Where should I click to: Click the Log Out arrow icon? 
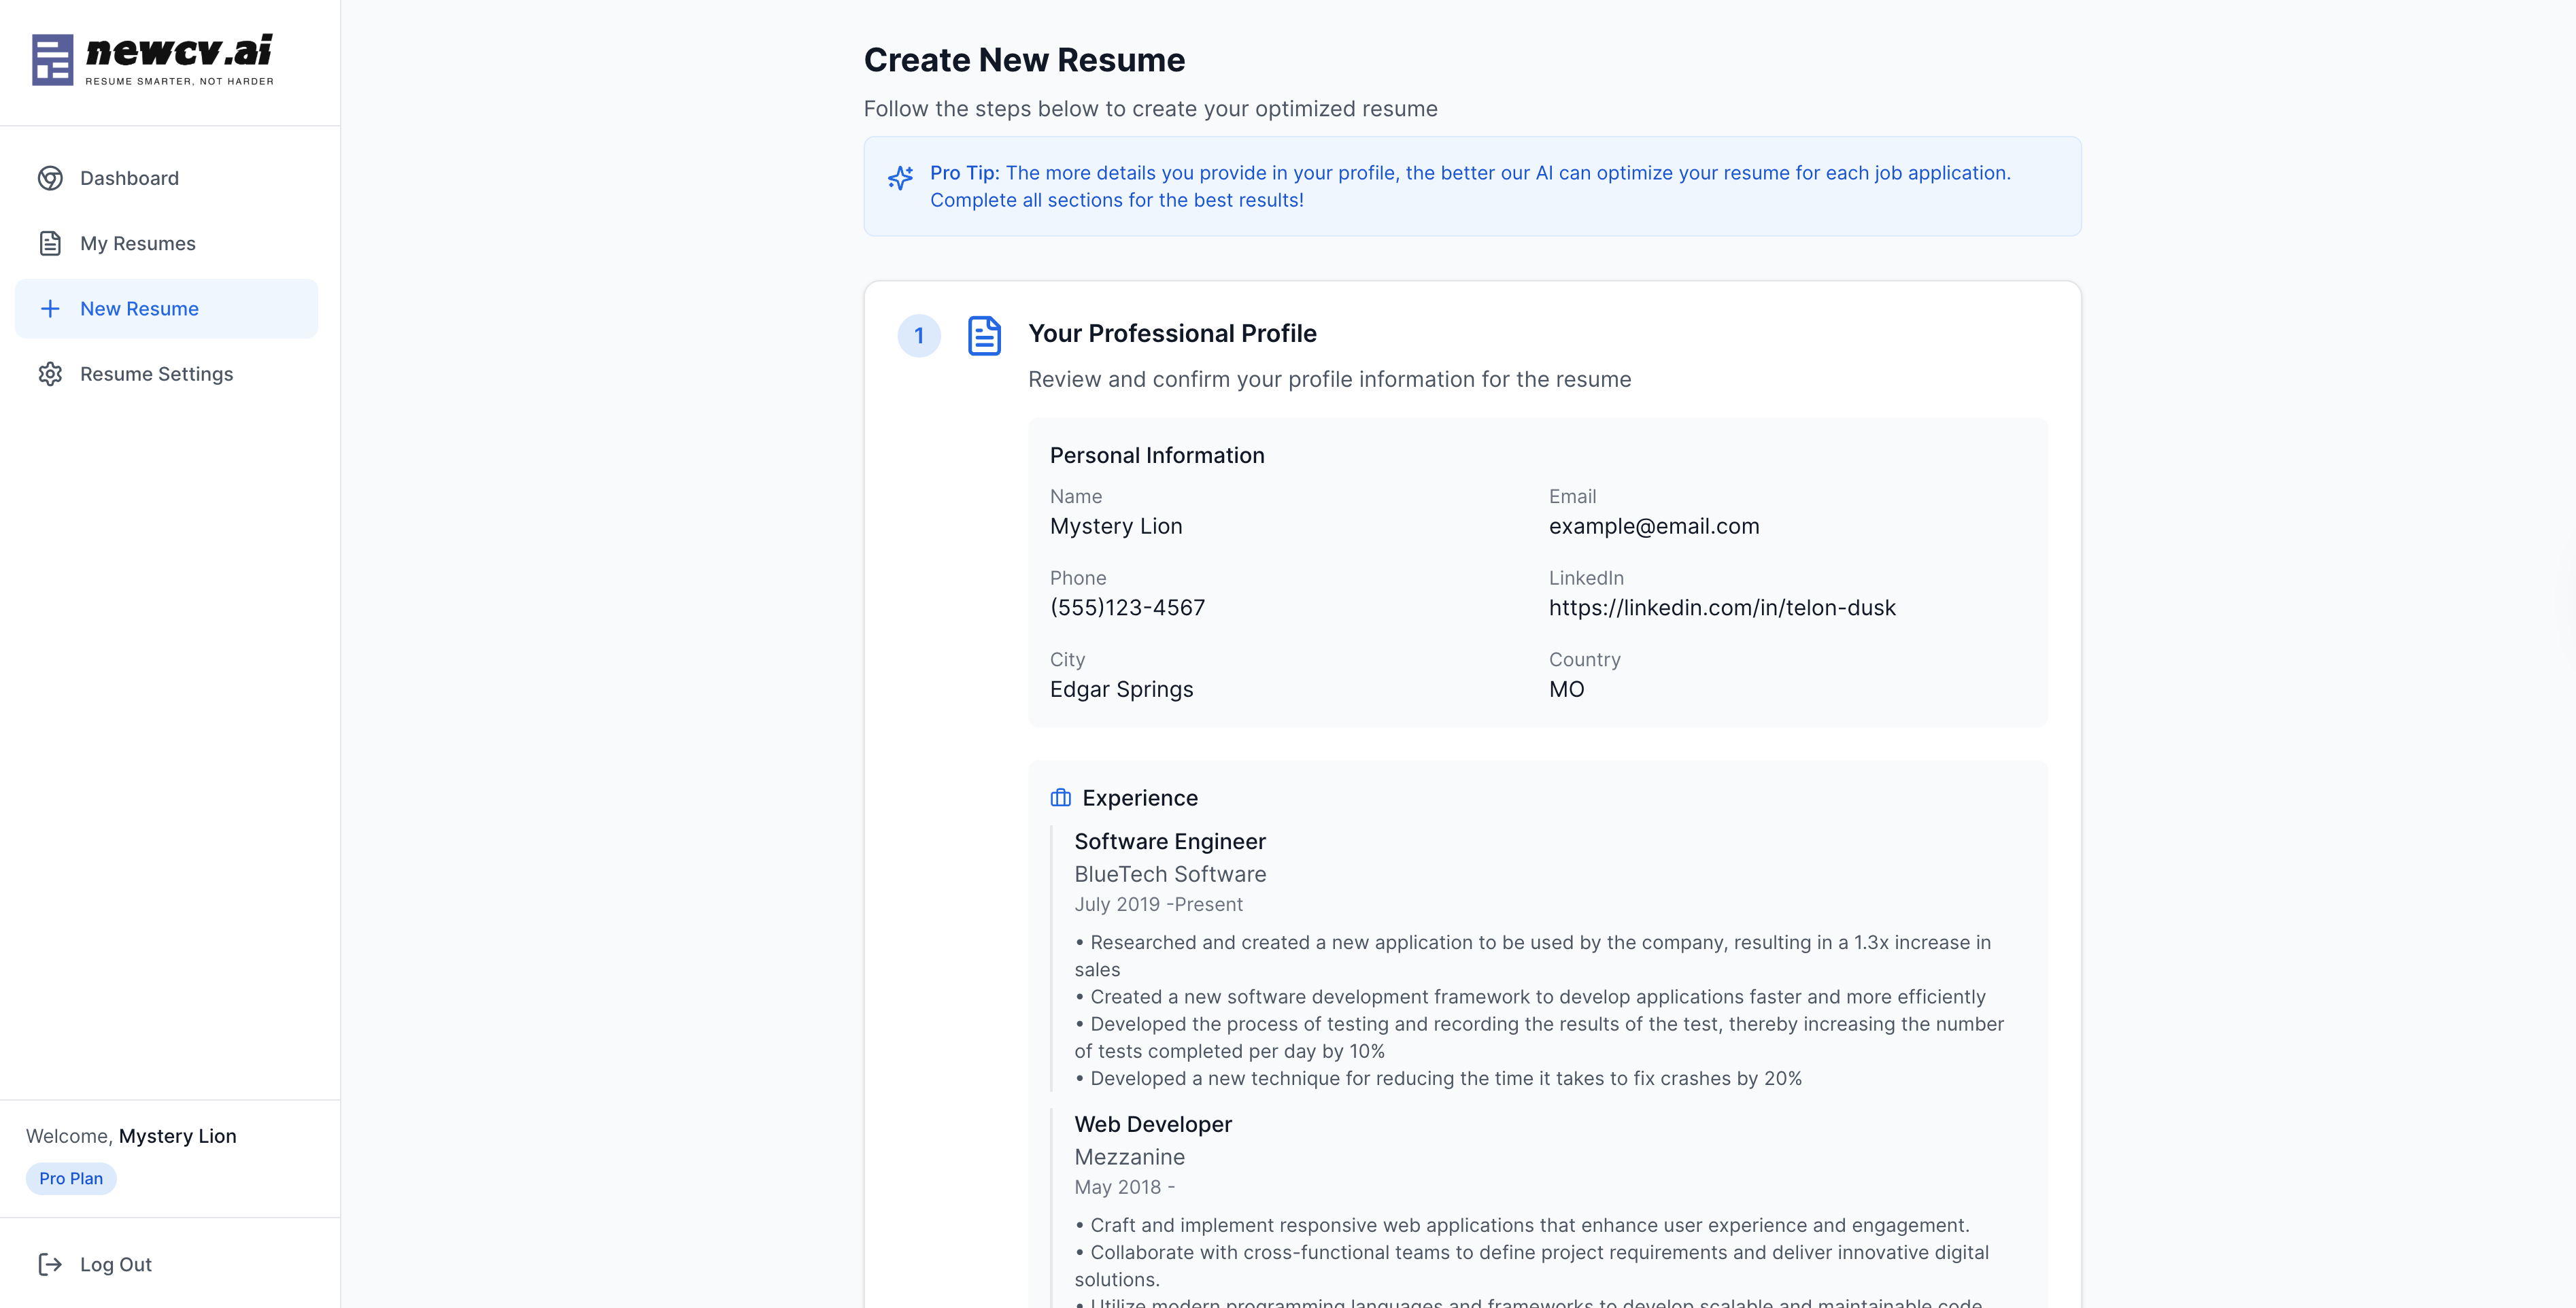click(x=50, y=1264)
